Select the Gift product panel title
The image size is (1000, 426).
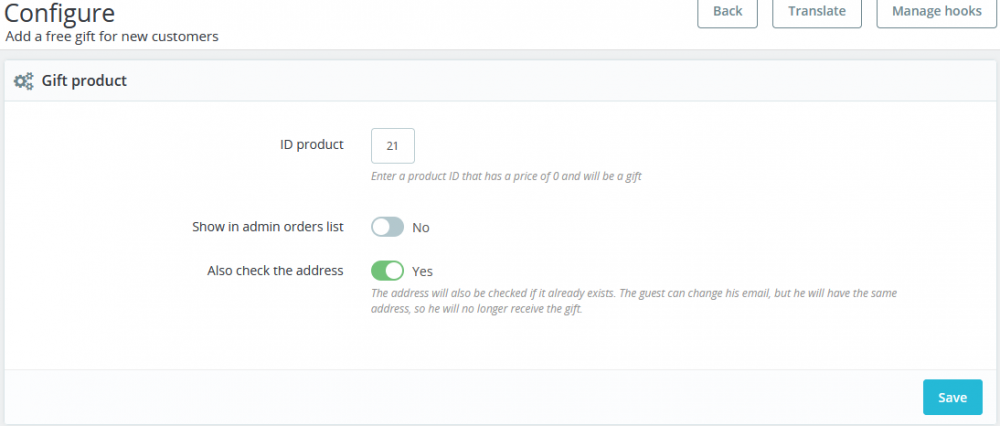click(x=84, y=80)
